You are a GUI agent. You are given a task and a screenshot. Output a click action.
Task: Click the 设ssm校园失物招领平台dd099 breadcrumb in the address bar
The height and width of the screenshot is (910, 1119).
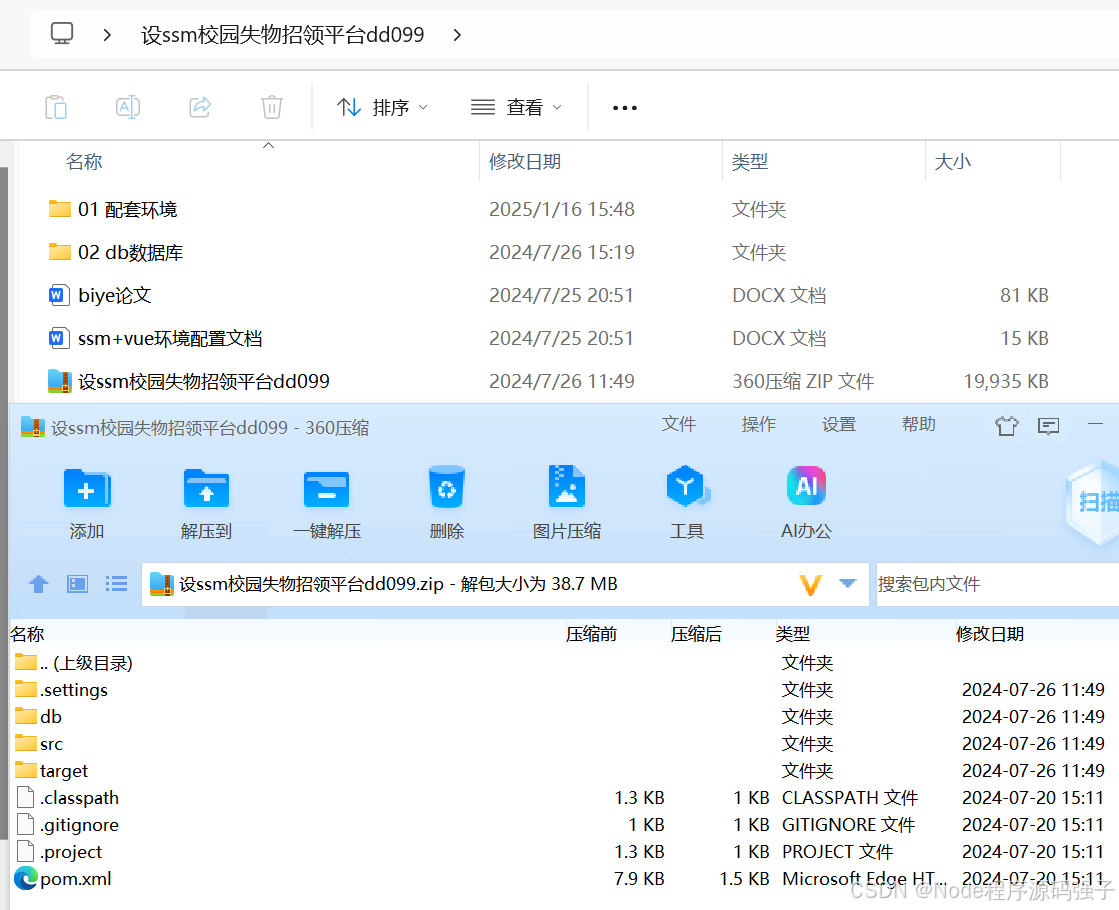pos(283,34)
